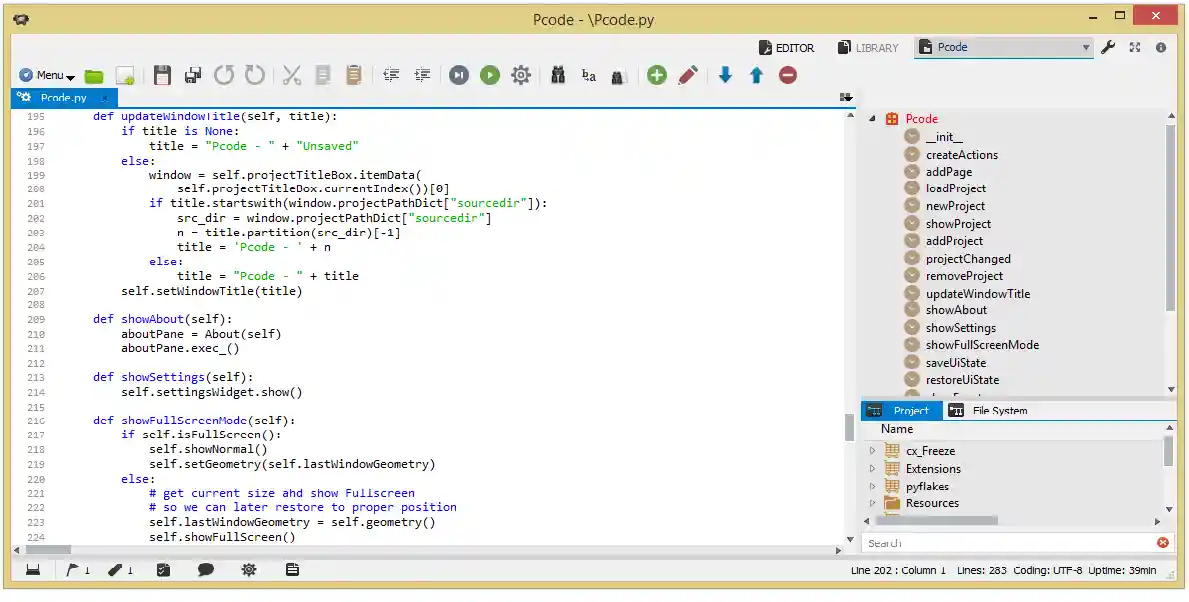
Task: Toggle fullscreen with the expand arrows icon
Action: point(1135,47)
